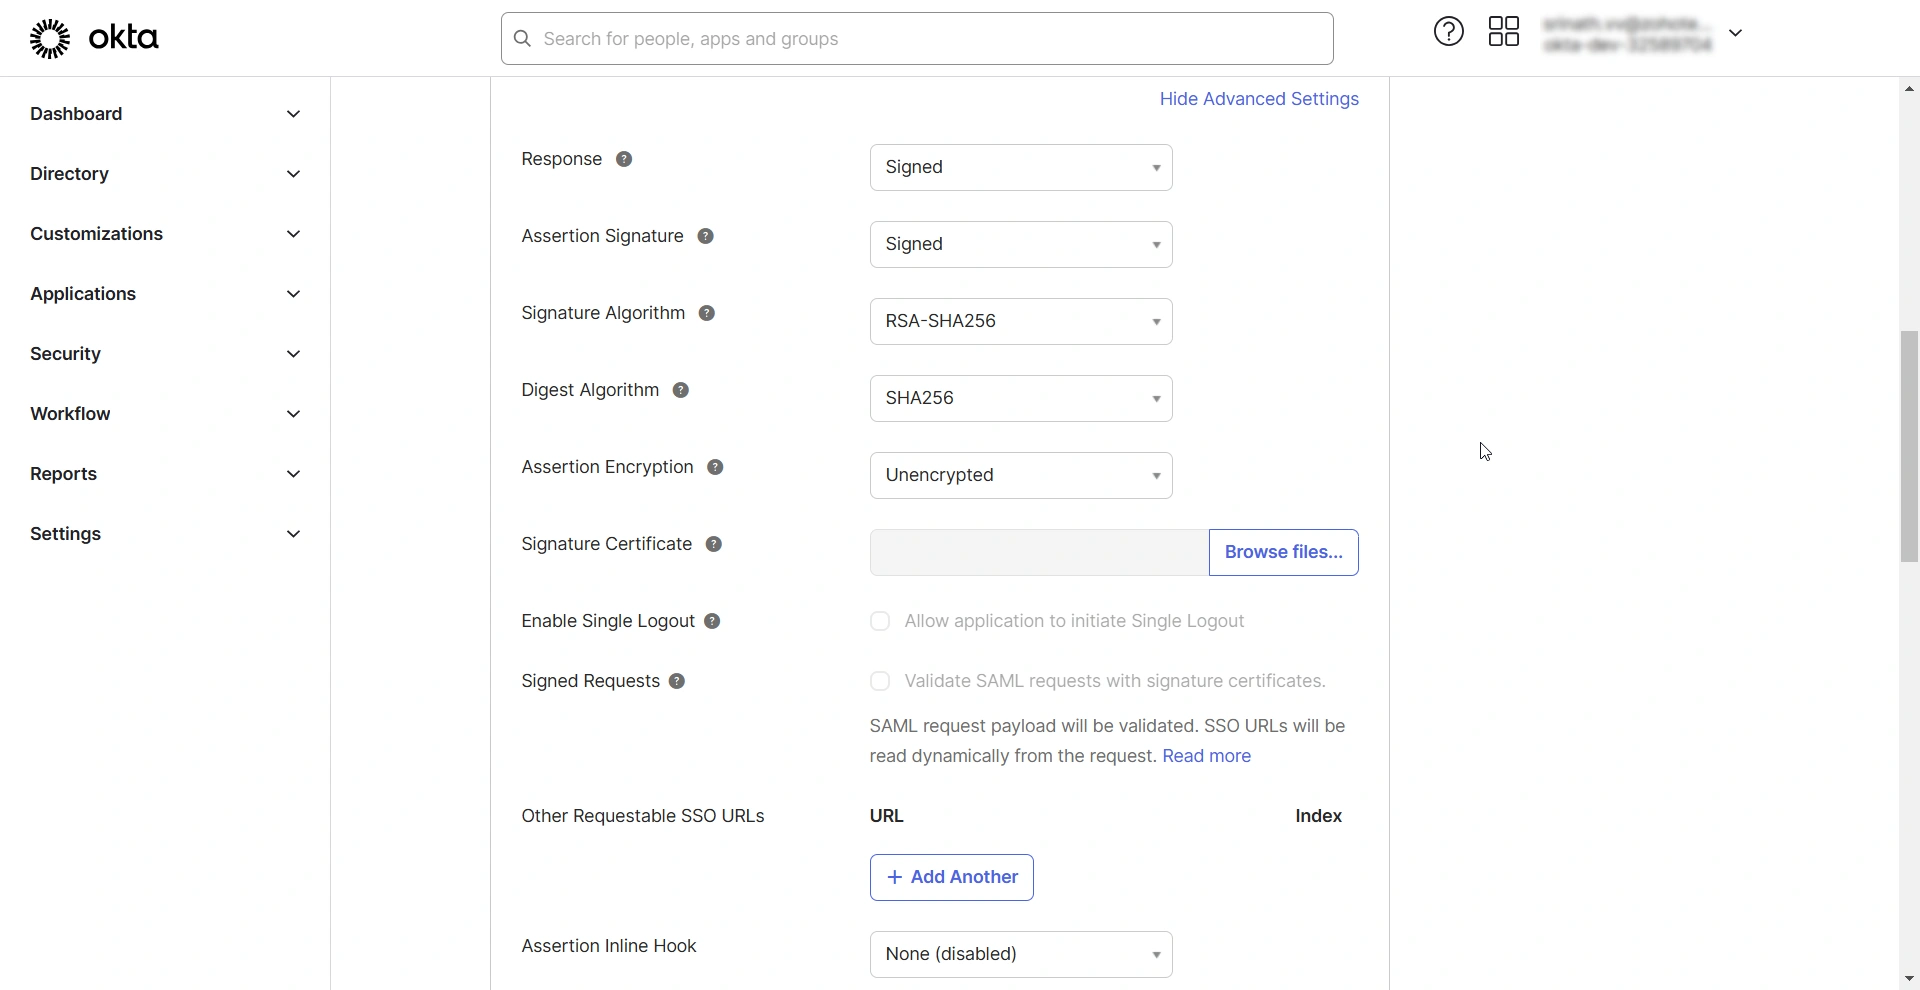
Task: Open the Assertion Inline Hook dropdown
Action: 1021,955
